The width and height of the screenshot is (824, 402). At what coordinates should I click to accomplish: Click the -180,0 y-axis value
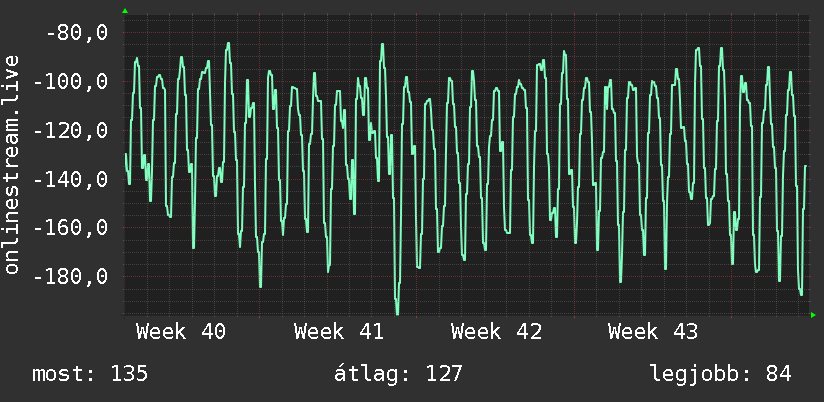[70, 277]
